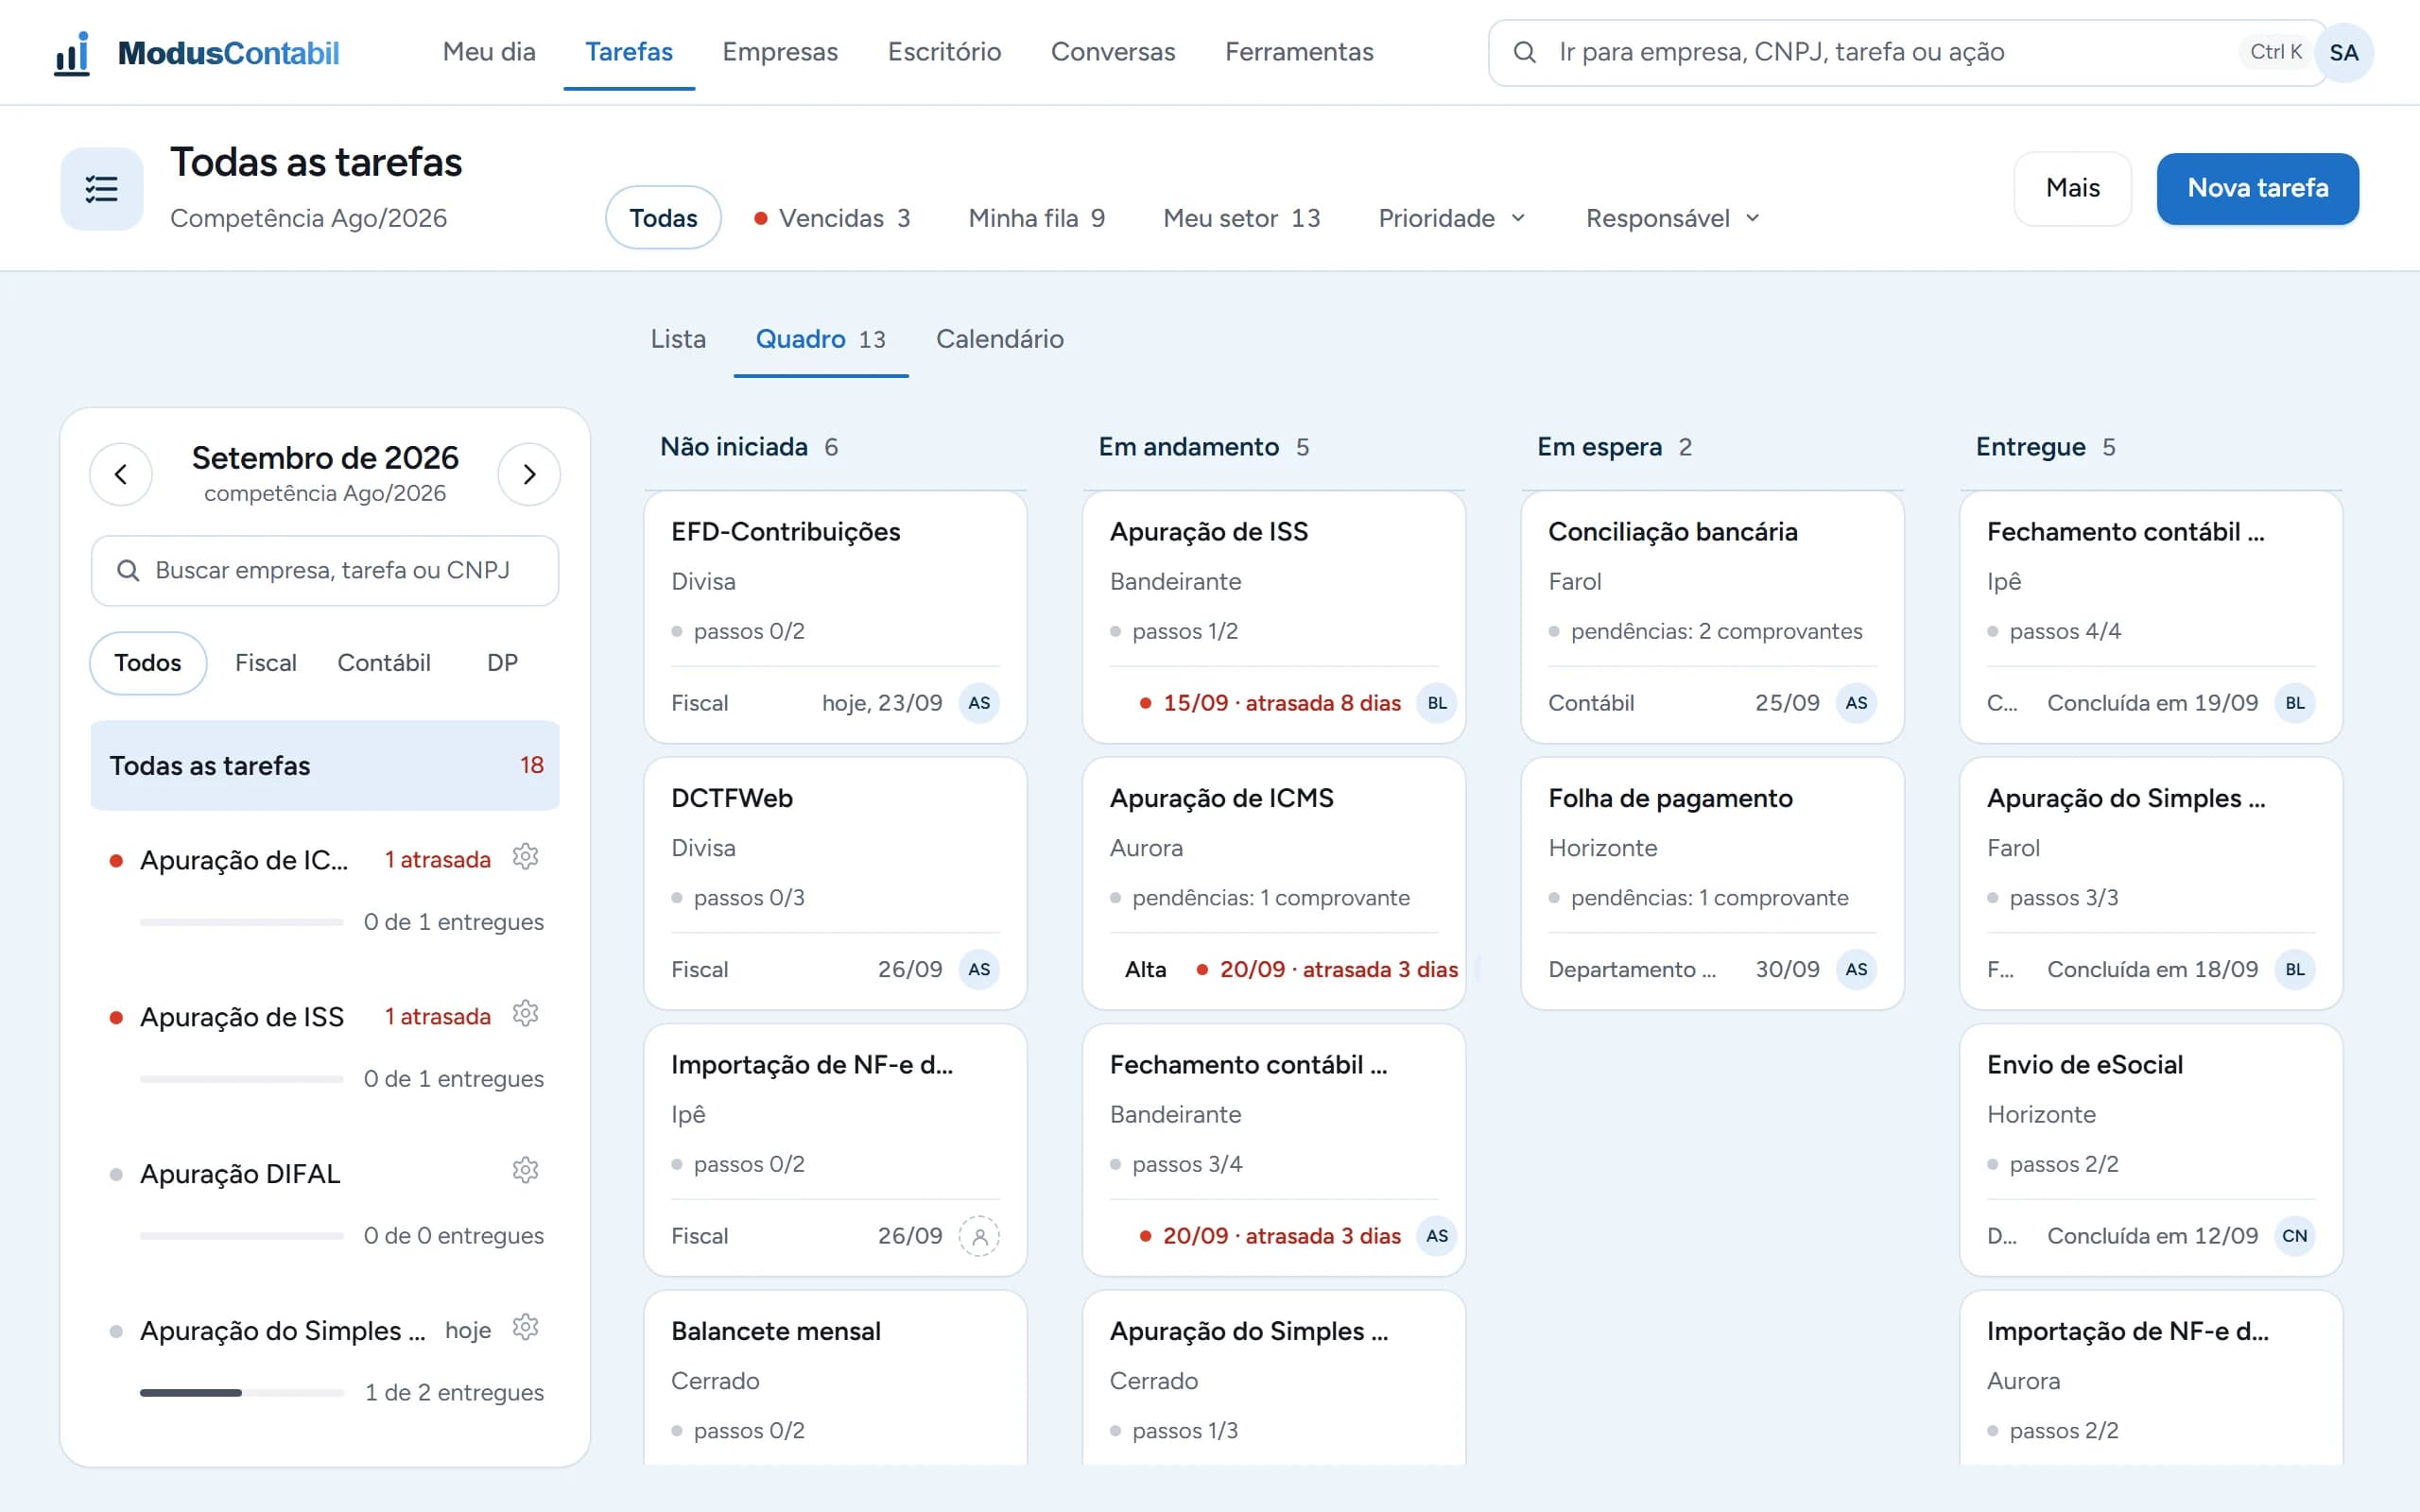
Task: Select the Todas filter chip
Action: pyautogui.click(x=663, y=218)
